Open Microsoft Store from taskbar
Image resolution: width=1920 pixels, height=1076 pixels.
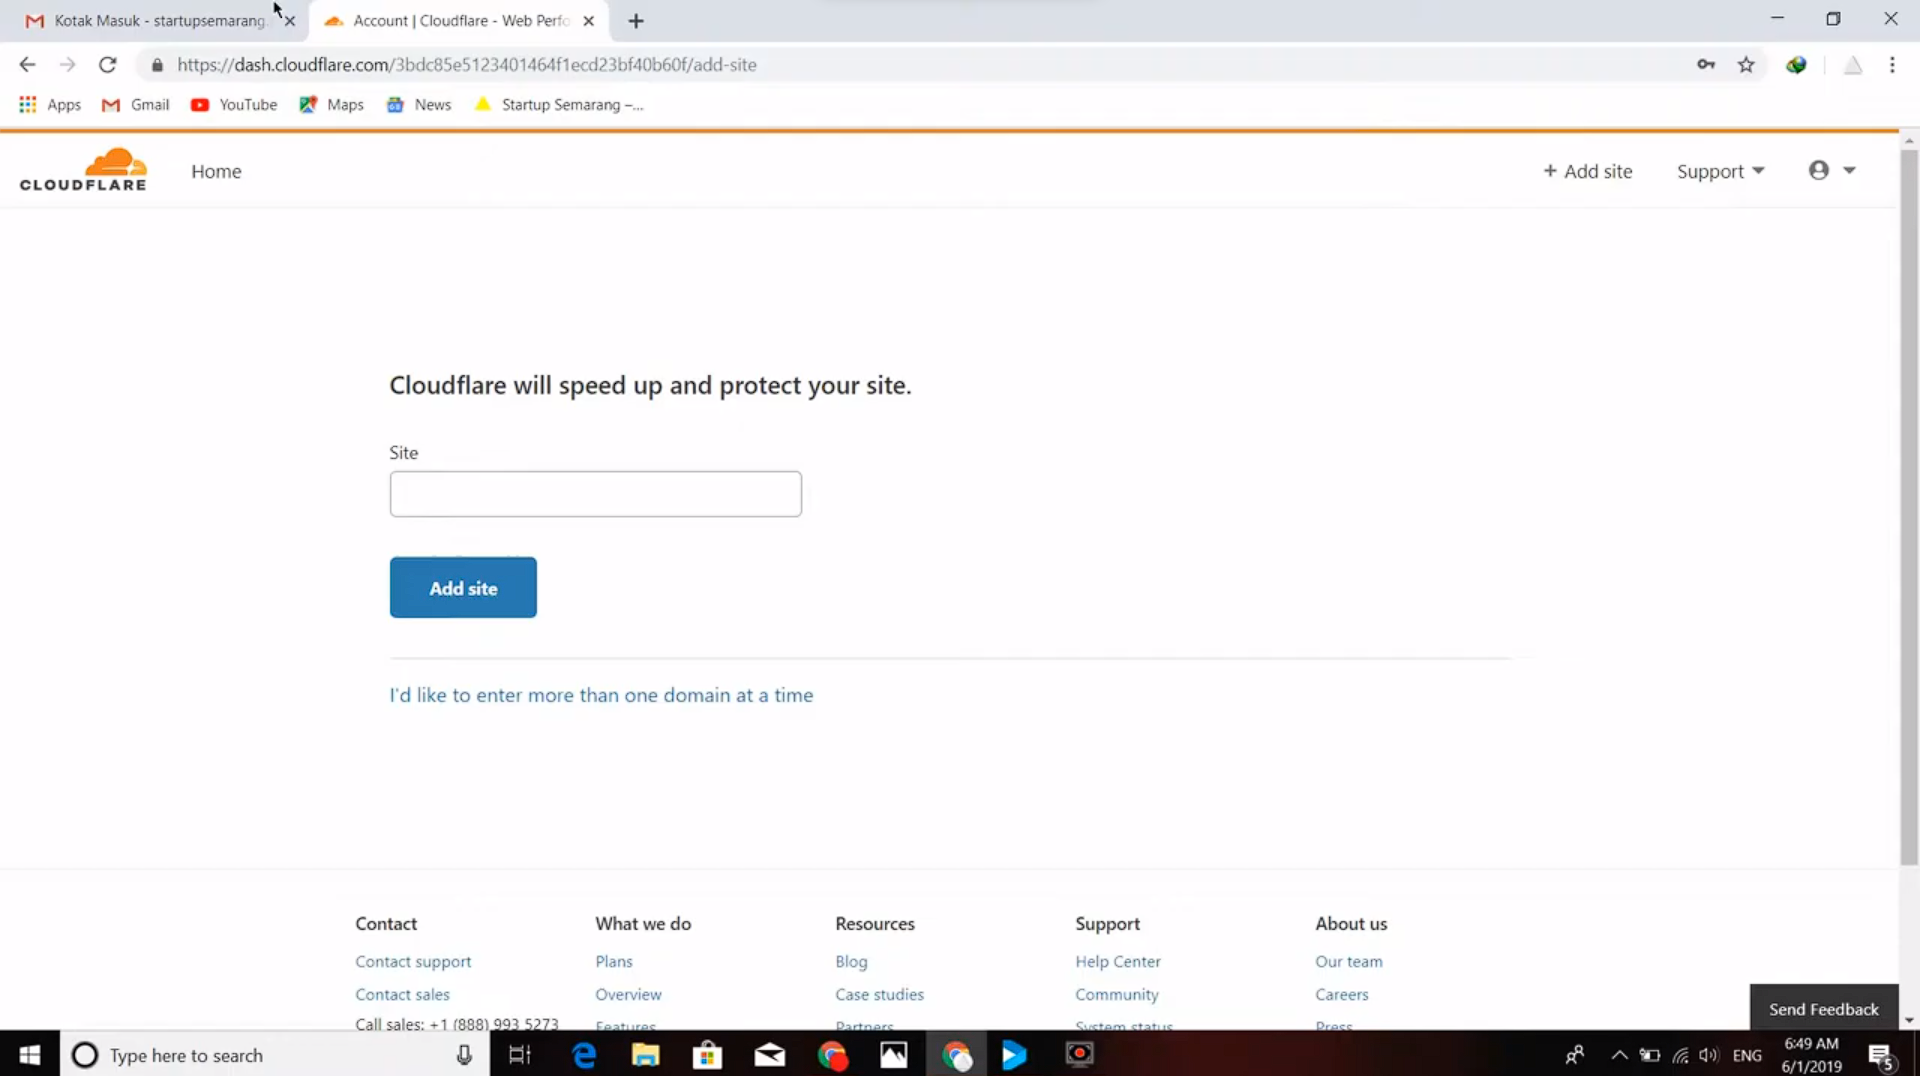tap(707, 1054)
